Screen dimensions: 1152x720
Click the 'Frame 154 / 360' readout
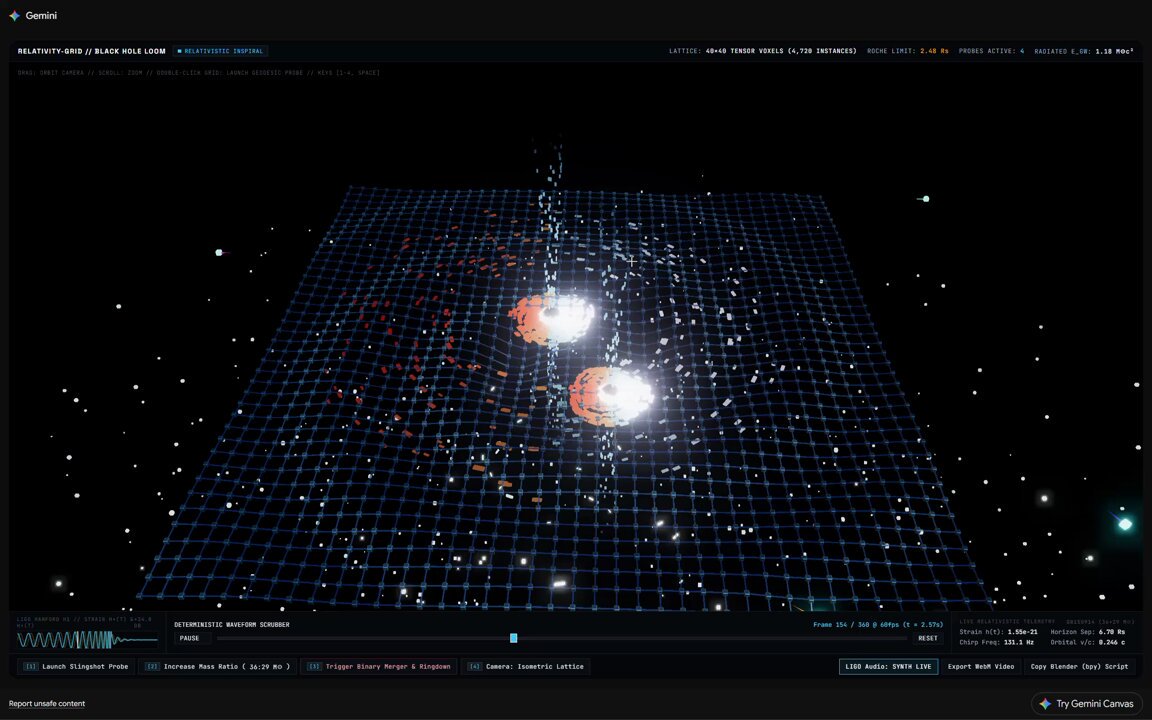click(878, 624)
